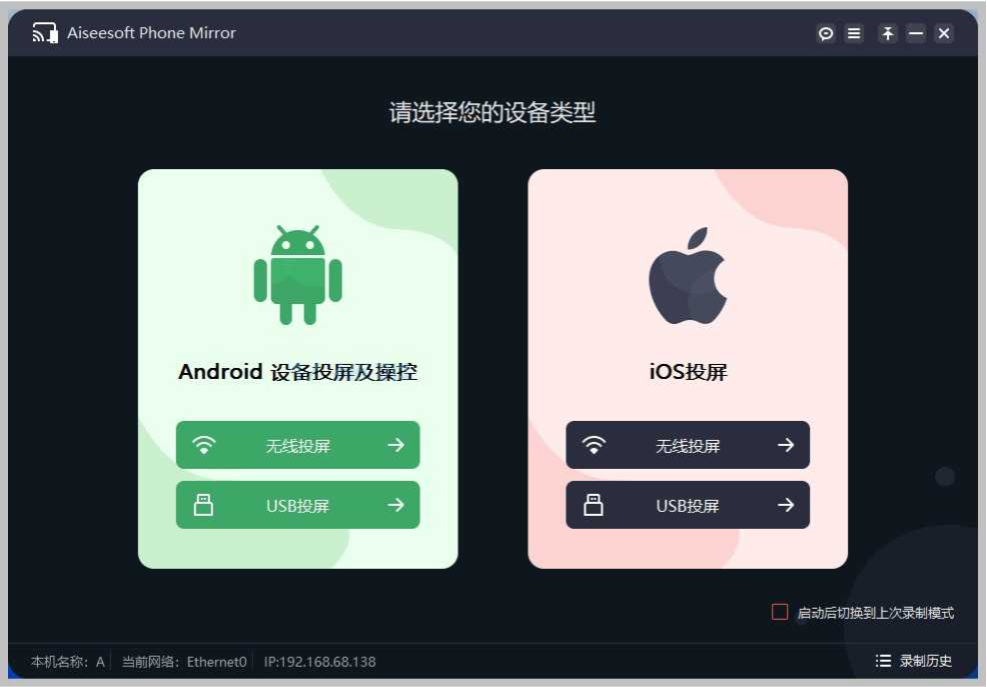Open the 录制历史 recording history list
987x687 pixels.
pos(913,661)
